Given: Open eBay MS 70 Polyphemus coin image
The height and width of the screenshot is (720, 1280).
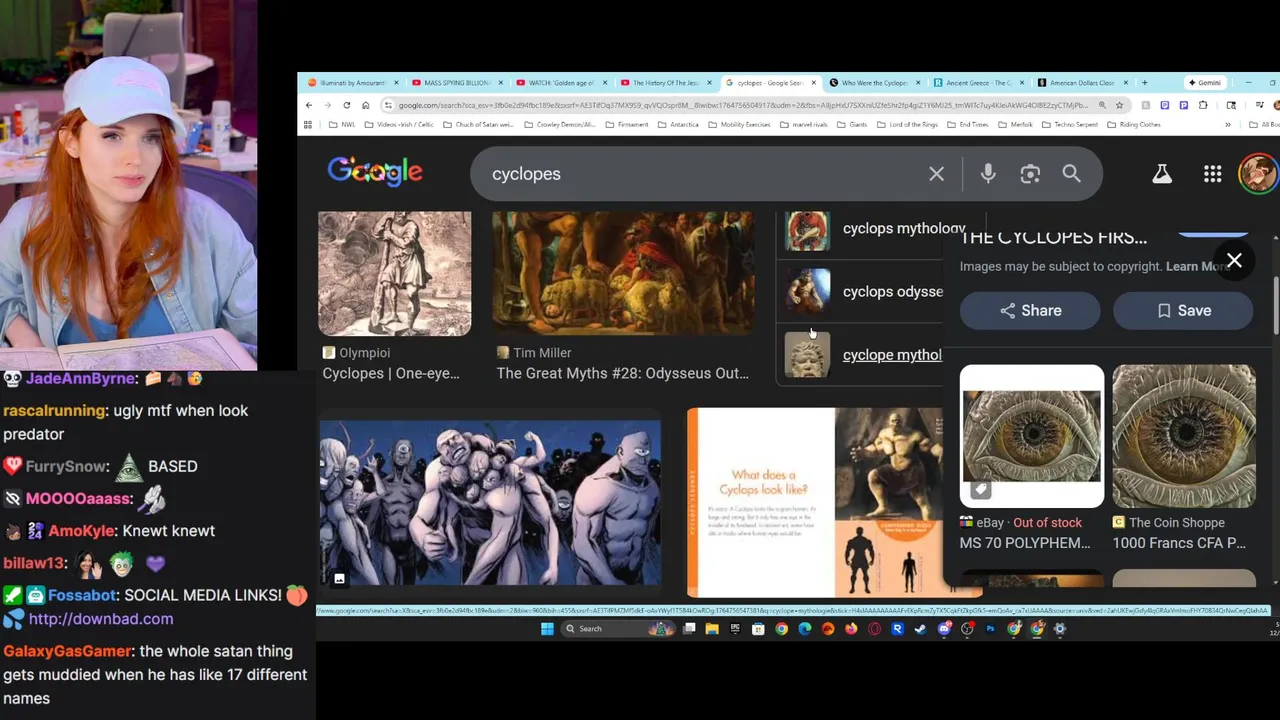Looking at the screenshot, I should tap(1032, 436).
